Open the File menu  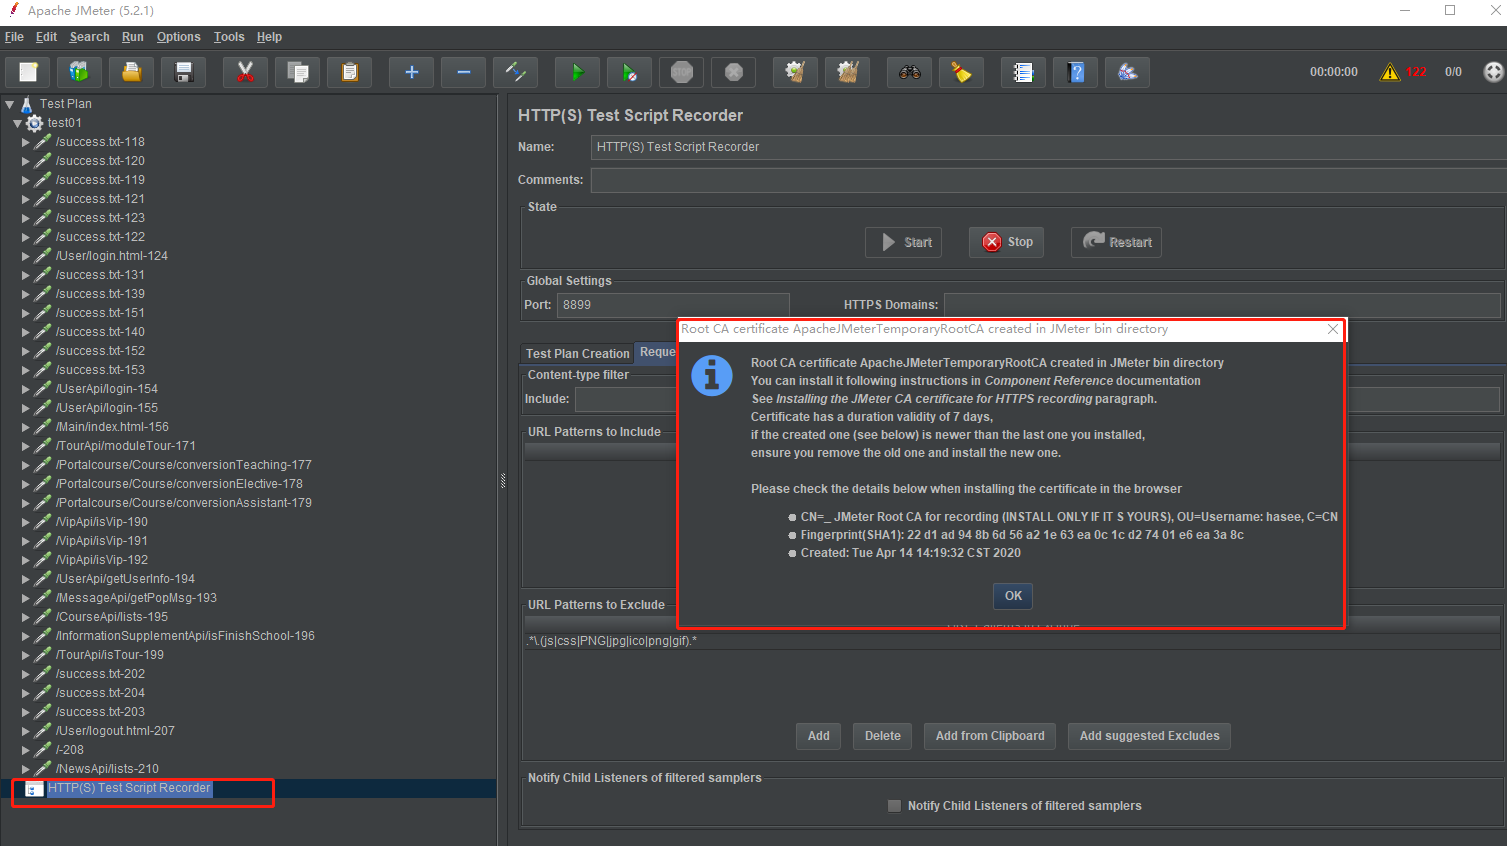click(x=14, y=37)
